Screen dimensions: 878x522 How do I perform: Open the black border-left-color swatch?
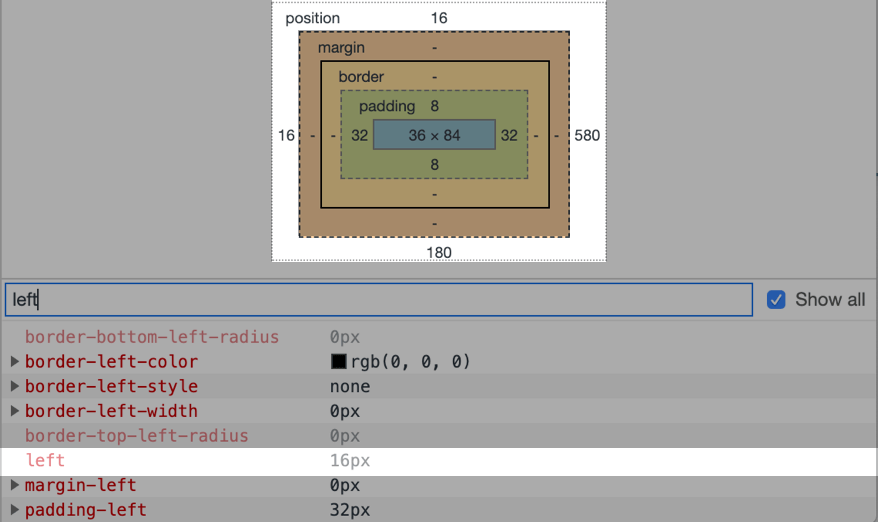point(339,362)
